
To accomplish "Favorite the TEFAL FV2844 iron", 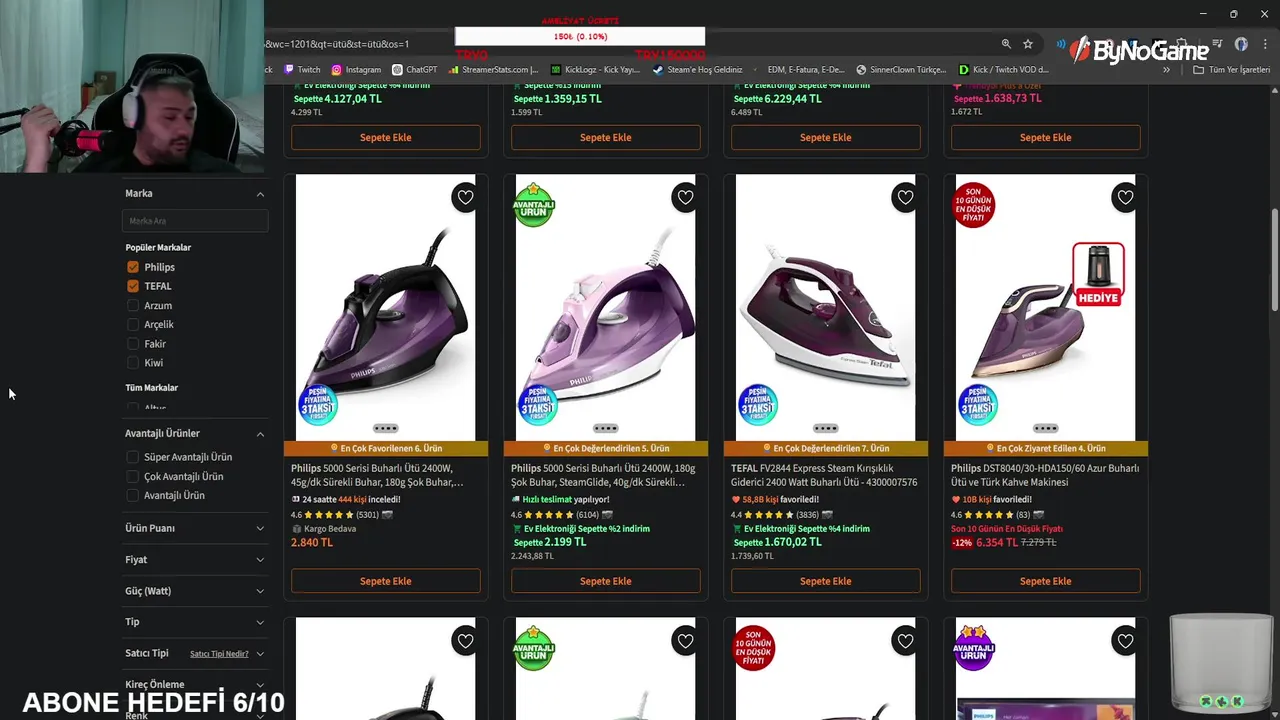I will tap(905, 197).
